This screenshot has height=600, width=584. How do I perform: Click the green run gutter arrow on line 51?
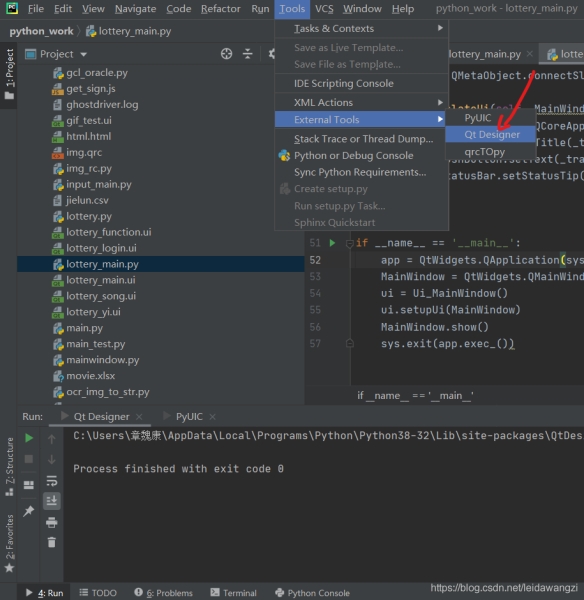(x=332, y=243)
